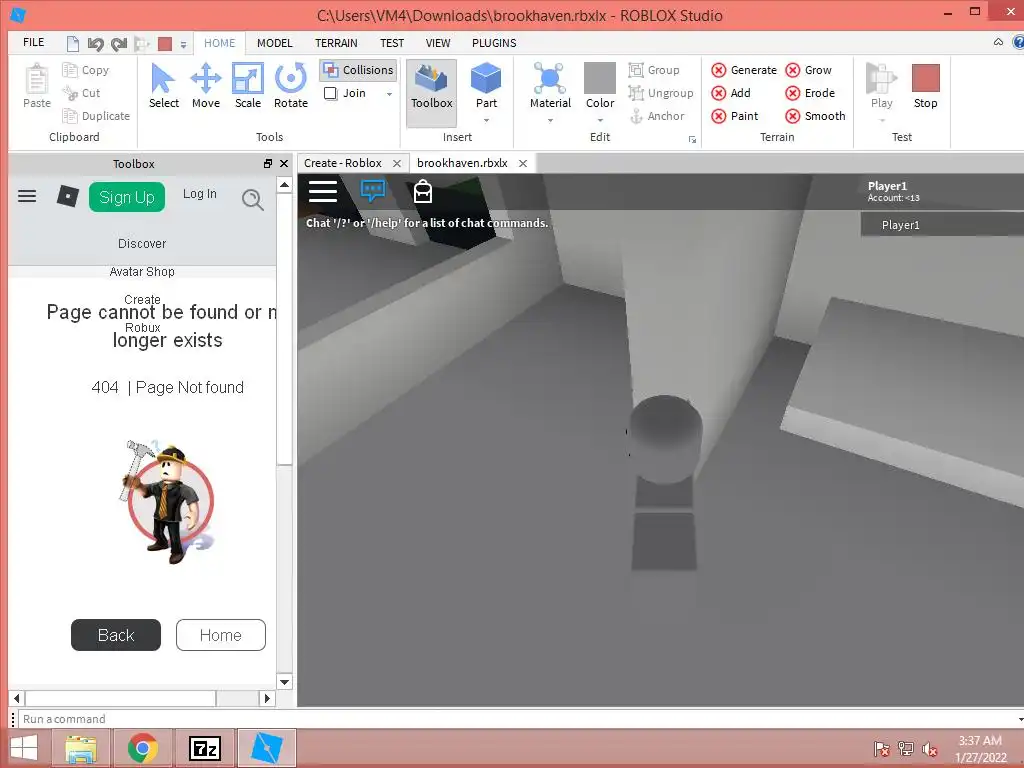Click the quick access red stop square
Screen dimensions: 1024x768
point(165,44)
